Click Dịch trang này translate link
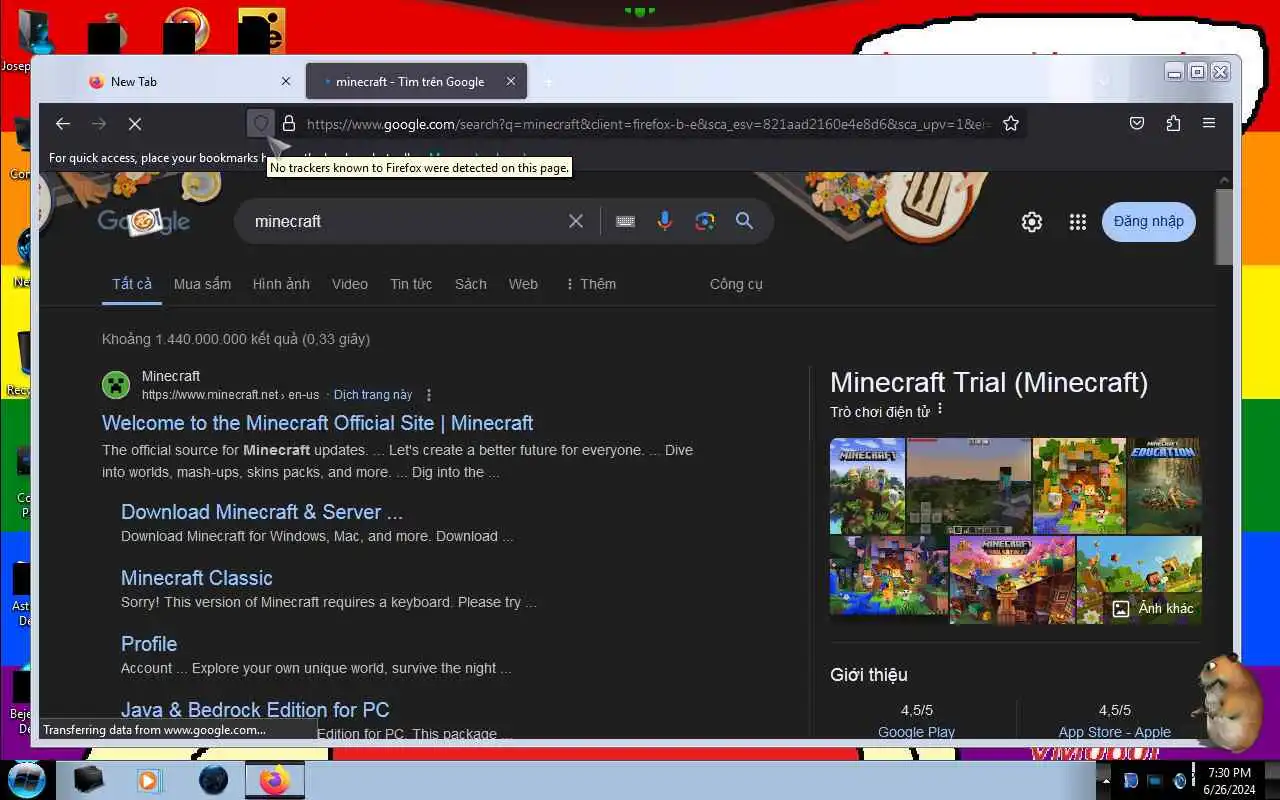Screen dimensions: 1280x800 click(373, 395)
